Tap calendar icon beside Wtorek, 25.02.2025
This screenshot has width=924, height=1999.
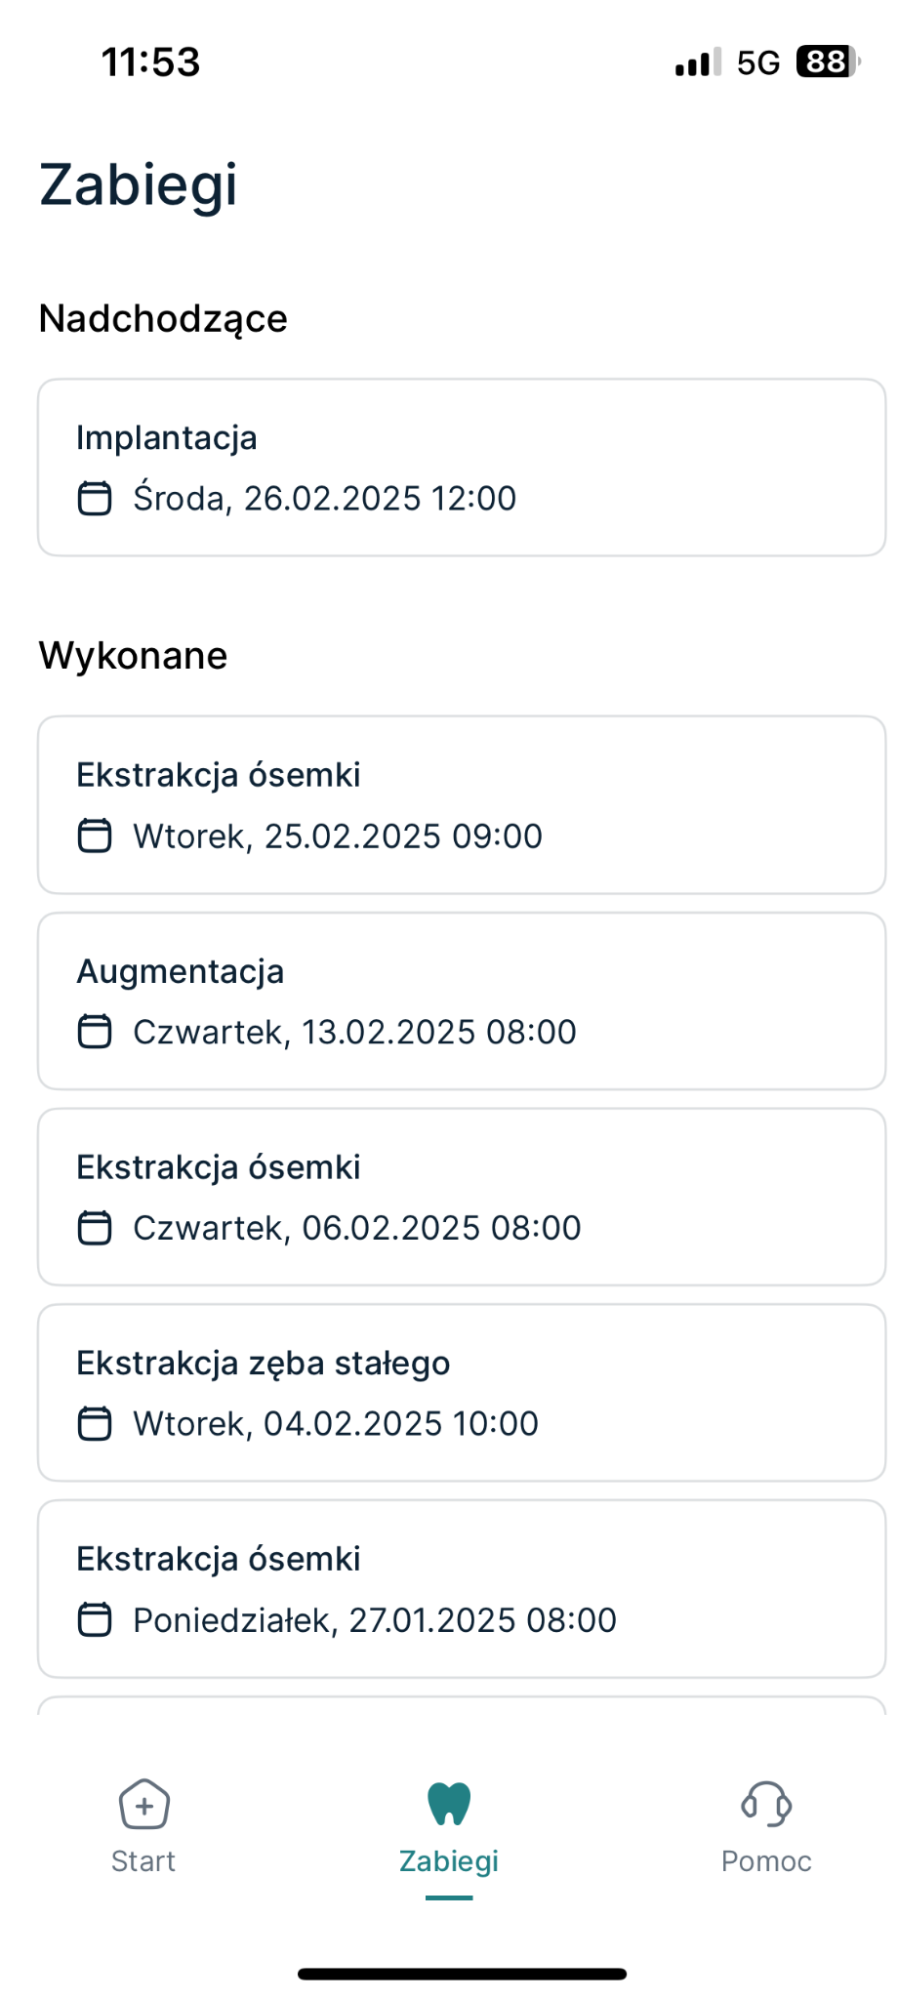(95, 836)
